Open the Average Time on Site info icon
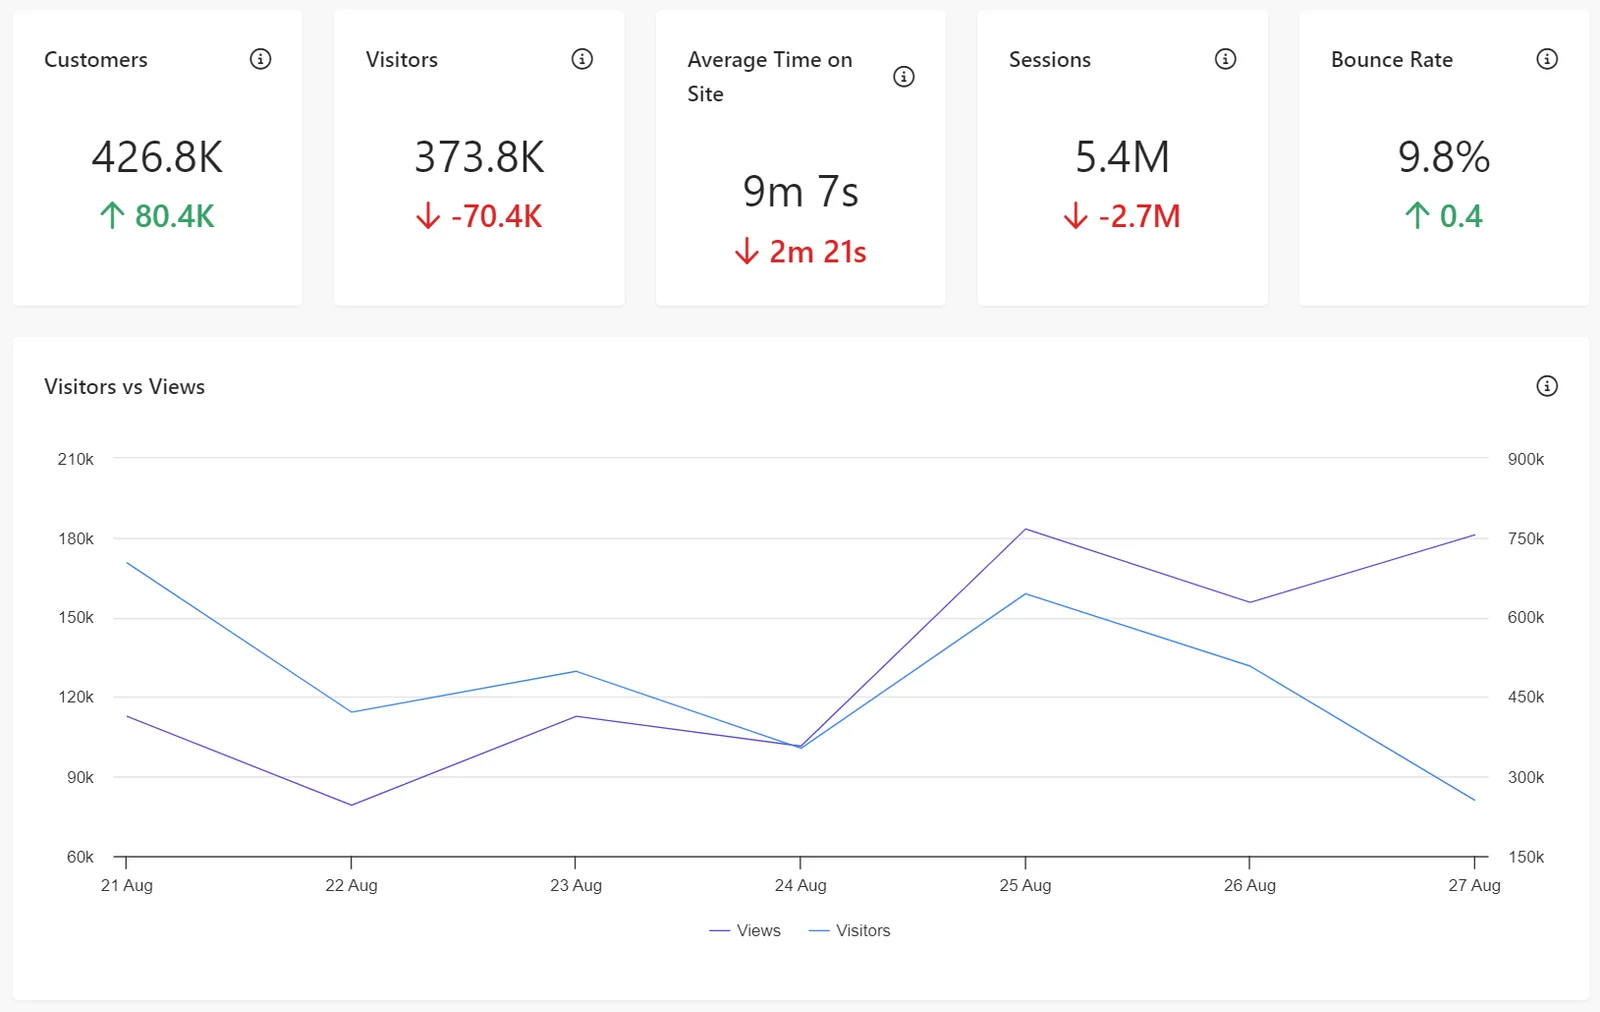 pyautogui.click(x=904, y=76)
